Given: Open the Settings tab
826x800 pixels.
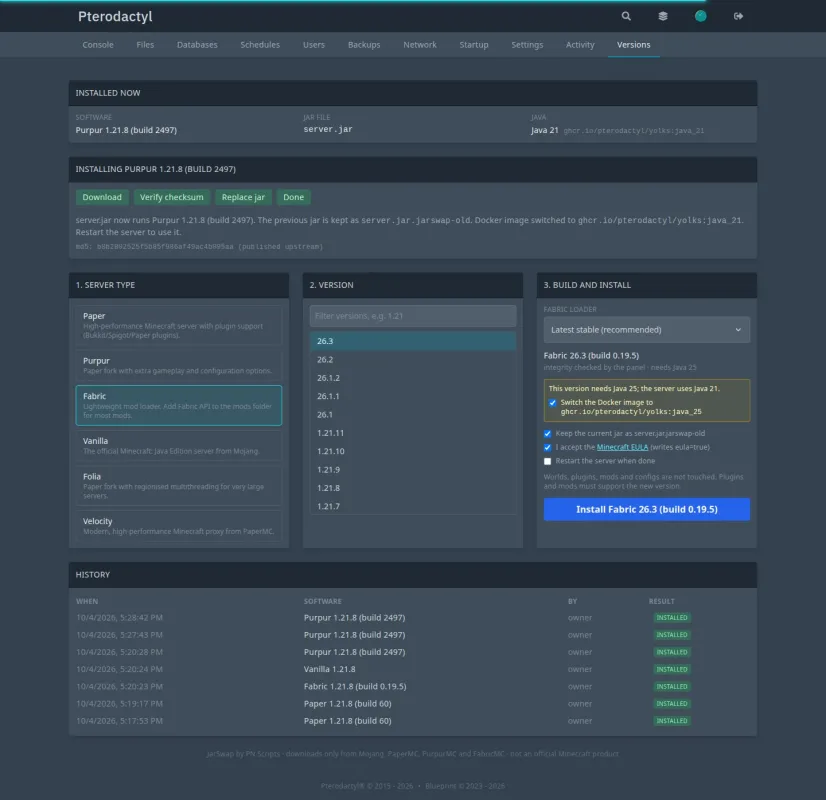Looking at the screenshot, I should point(527,45).
